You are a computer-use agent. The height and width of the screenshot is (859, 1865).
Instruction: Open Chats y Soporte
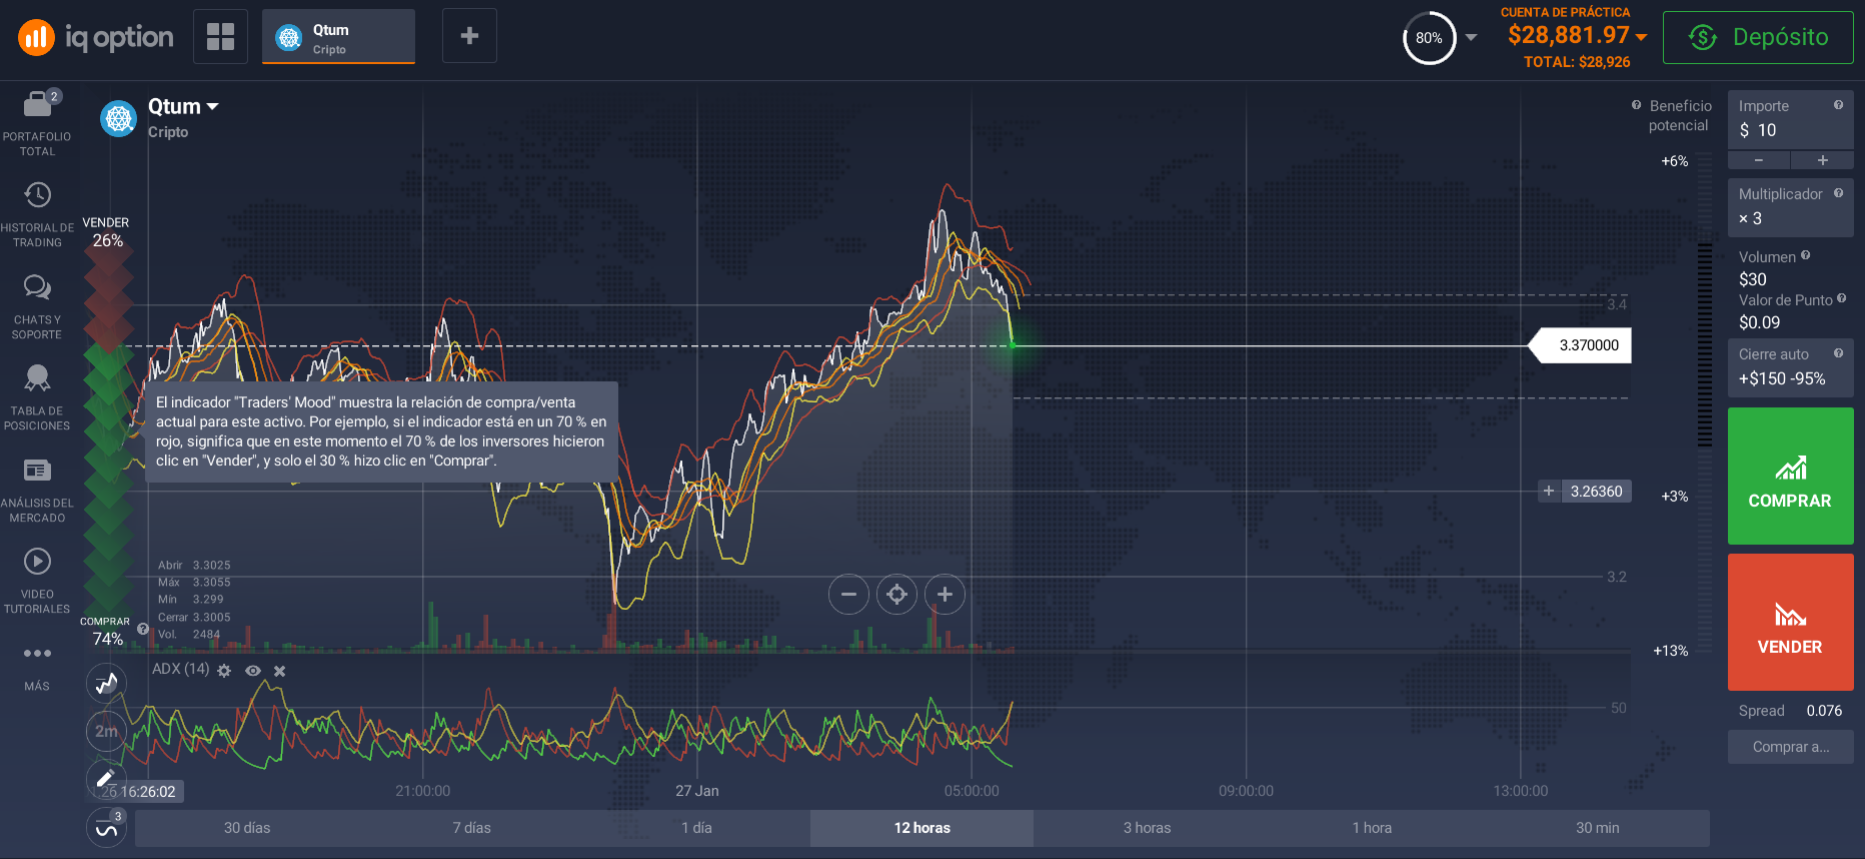tap(37, 307)
